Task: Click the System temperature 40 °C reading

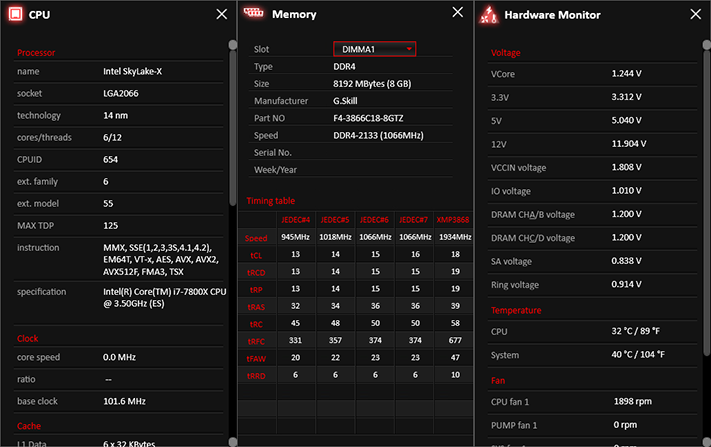Action: 638,355
